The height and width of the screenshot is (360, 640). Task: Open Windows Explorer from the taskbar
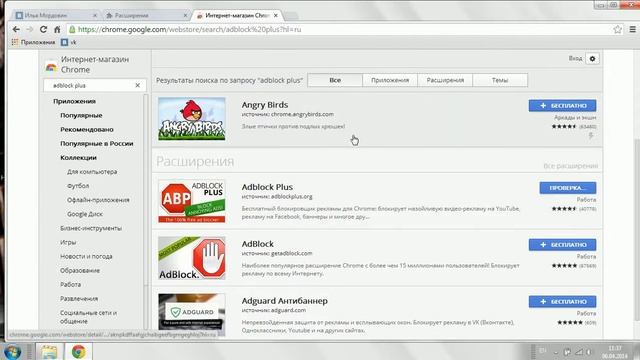(49, 351)
